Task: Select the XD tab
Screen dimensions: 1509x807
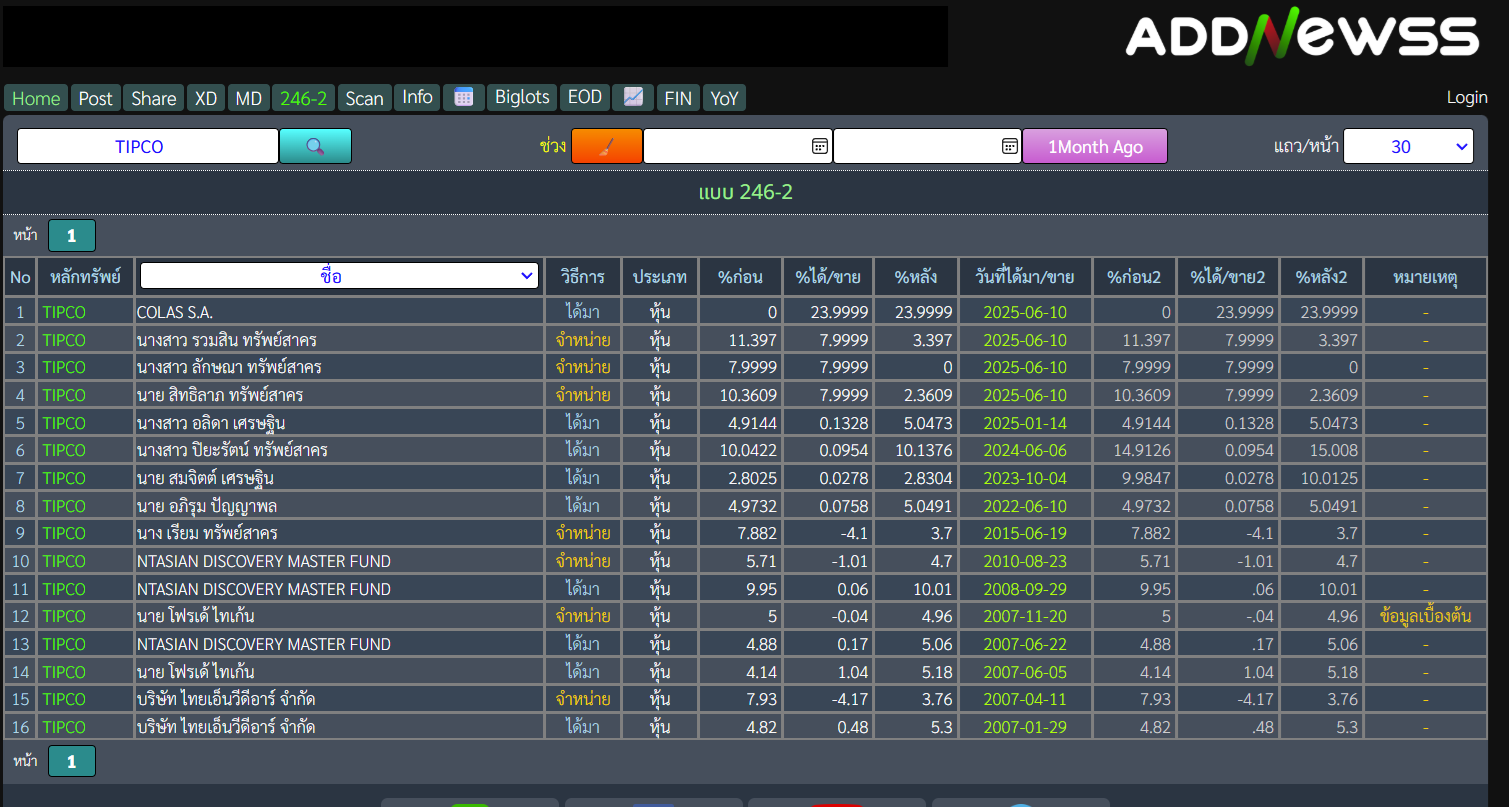Action: (206, 98)
